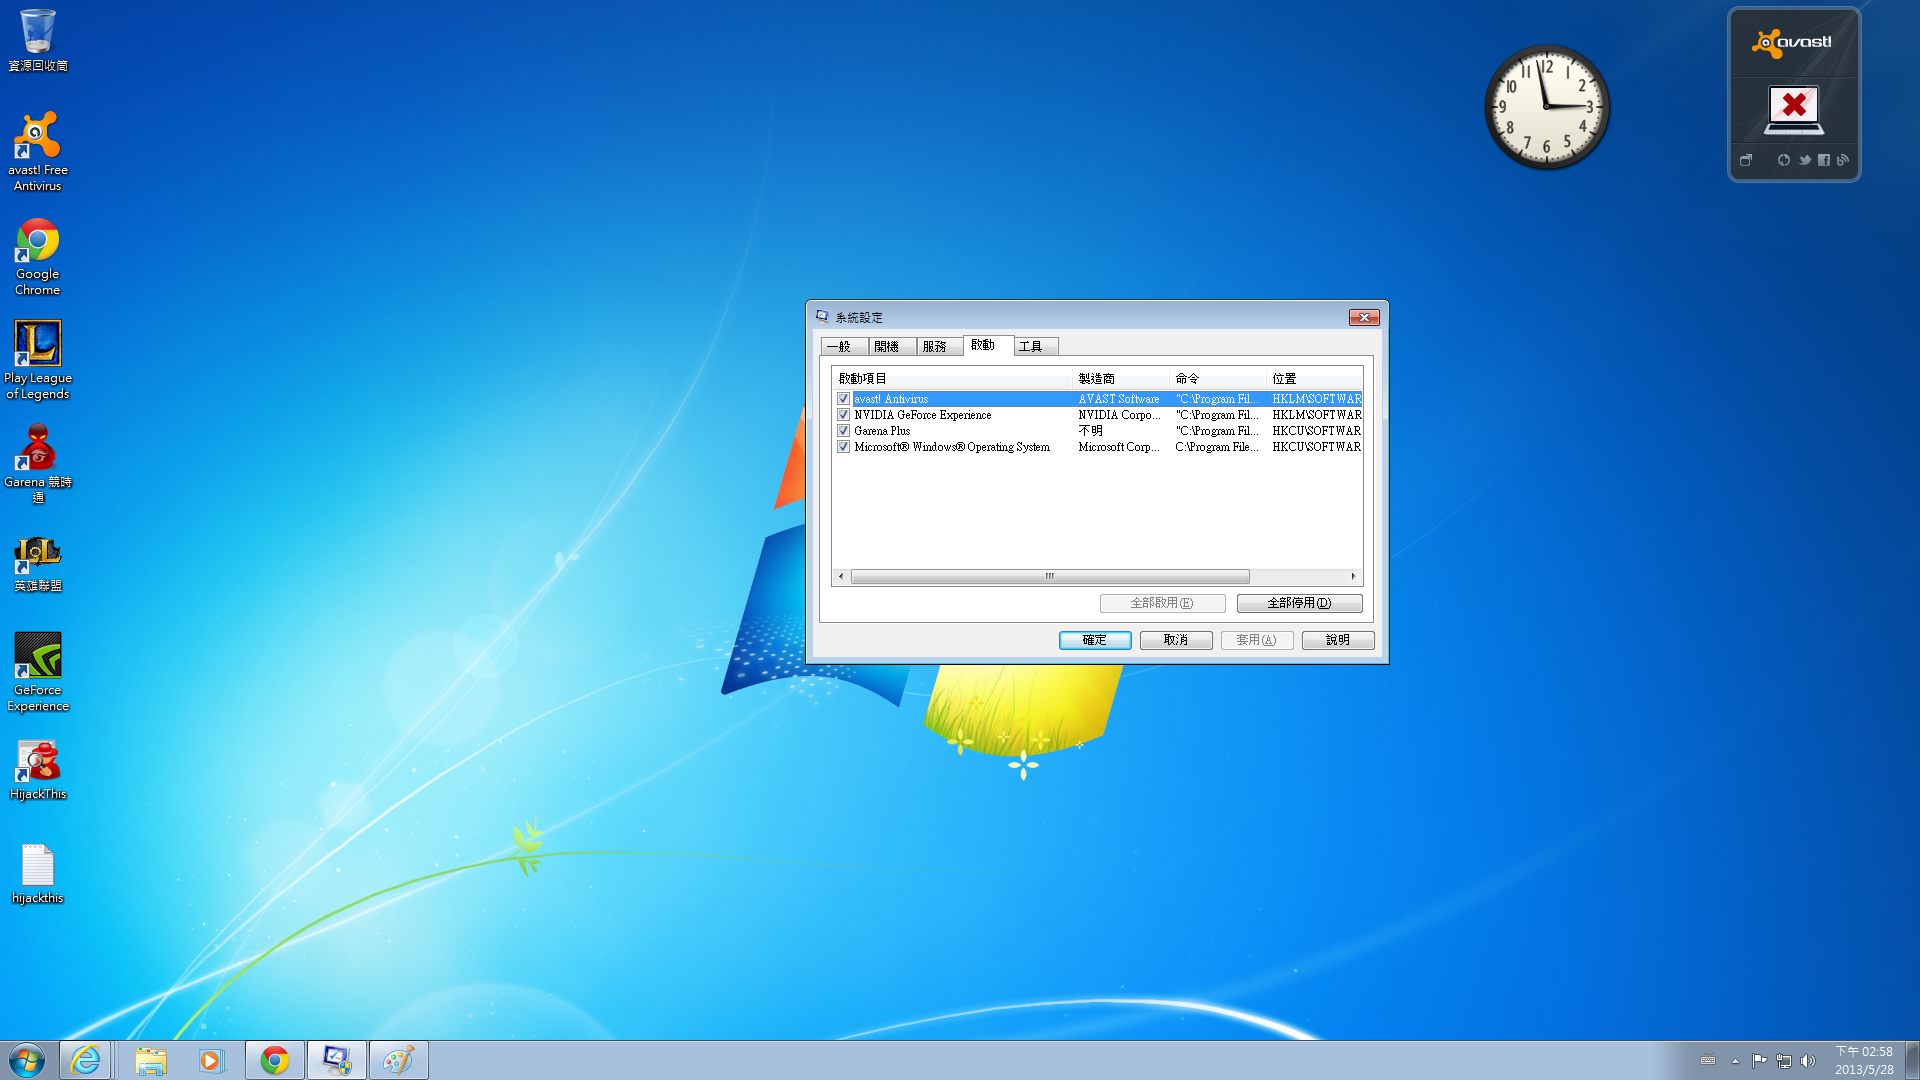
Task: Open the Windows Start menu
Action: (27, 1060)
